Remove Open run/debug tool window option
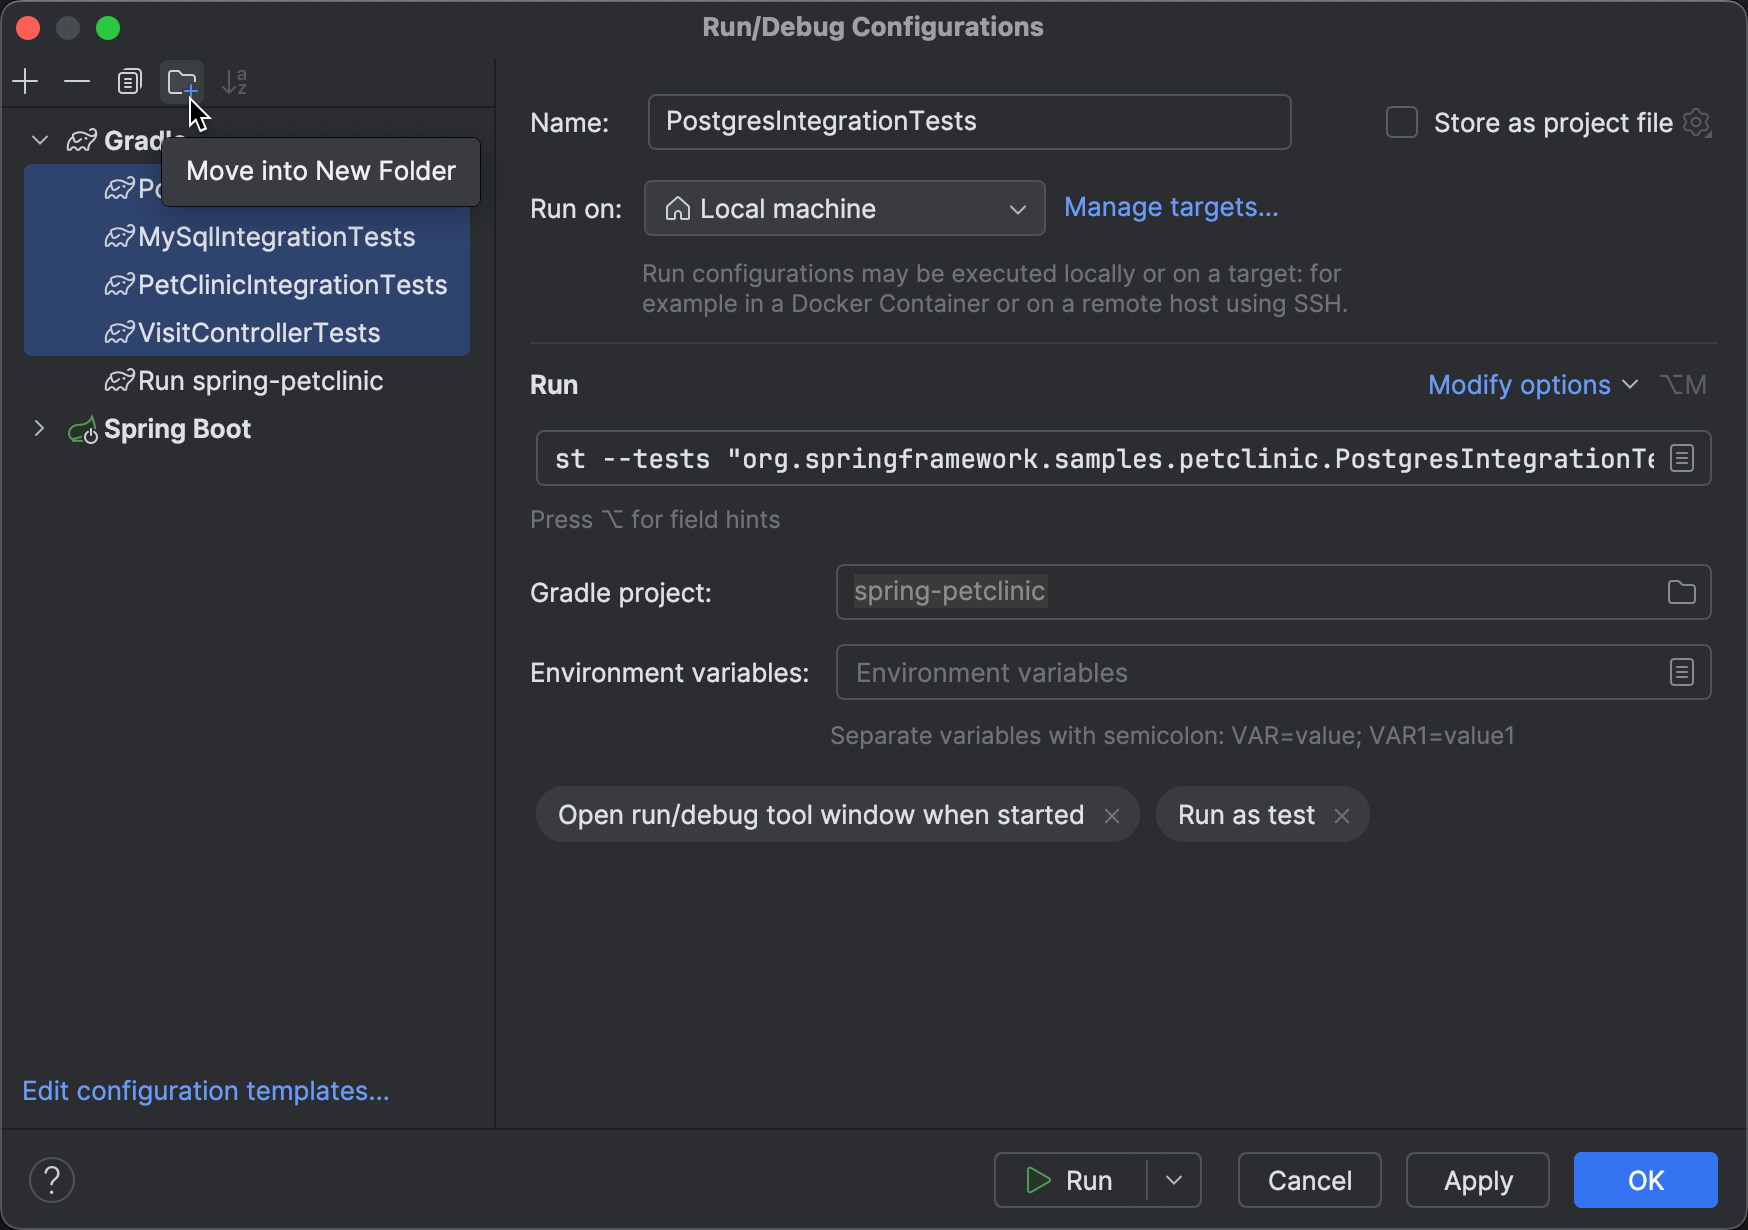Image resolution: width=1748 pixels, height=1230 pixels. [x=1112, y=815]
